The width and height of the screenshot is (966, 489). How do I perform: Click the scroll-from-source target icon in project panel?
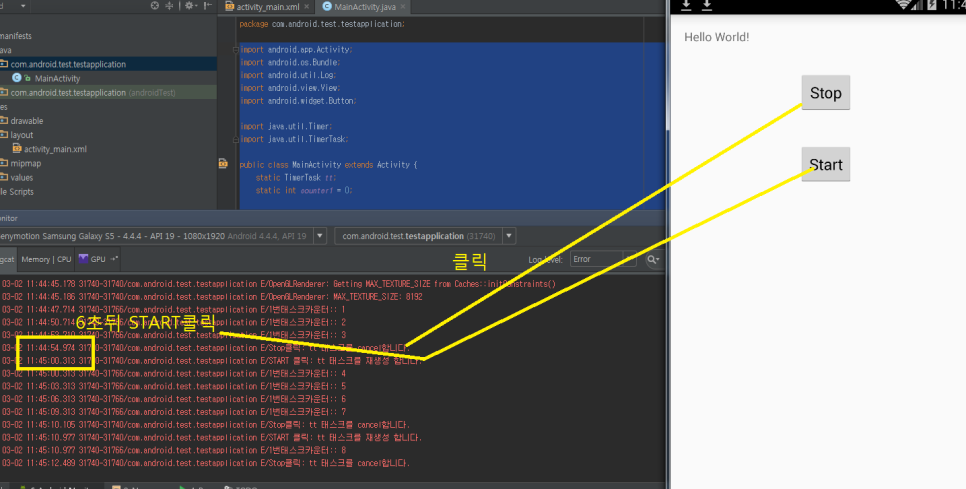(x=154, y=6)
